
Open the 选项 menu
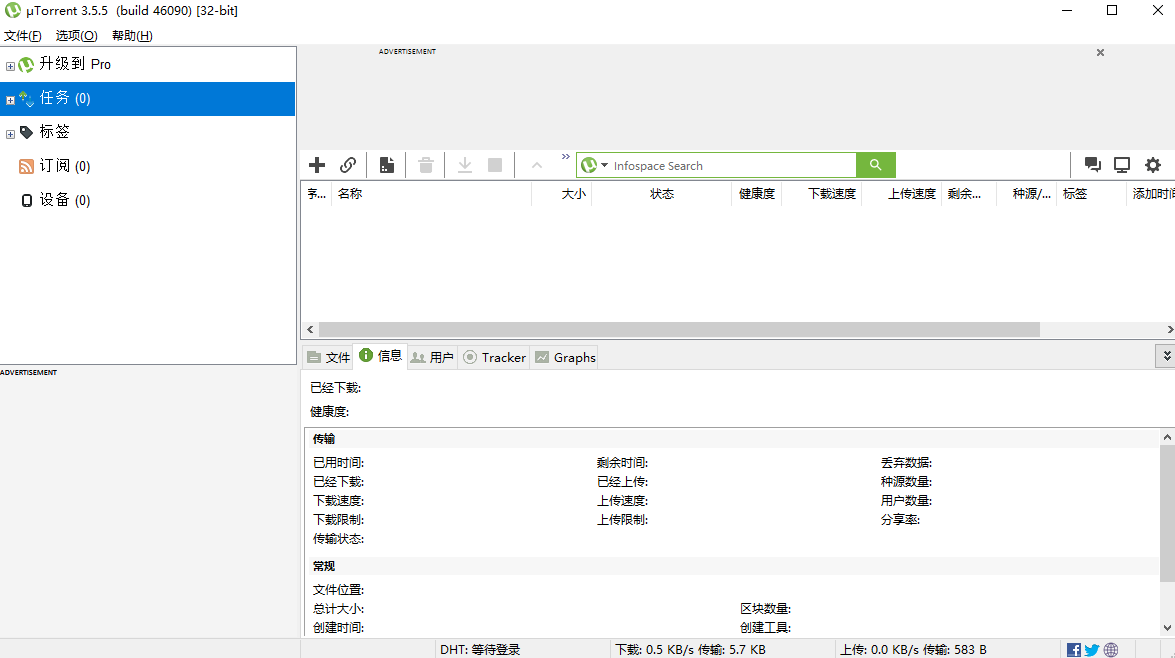point(76,34)
